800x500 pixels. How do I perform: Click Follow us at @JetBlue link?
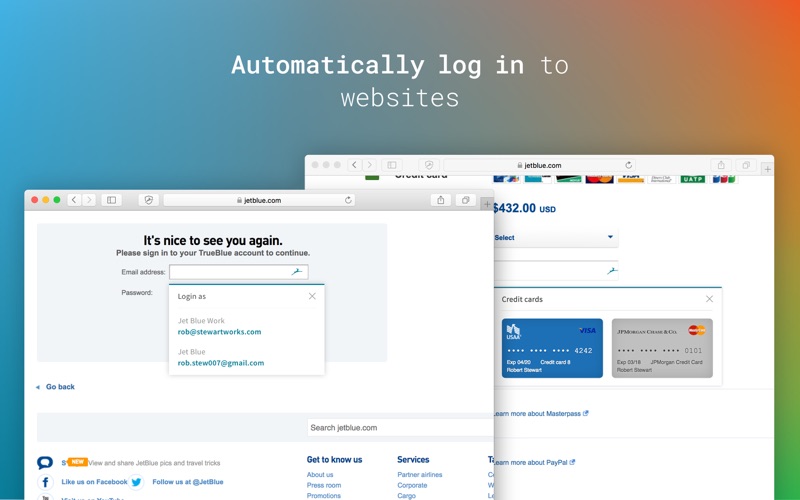click(188, 482)
